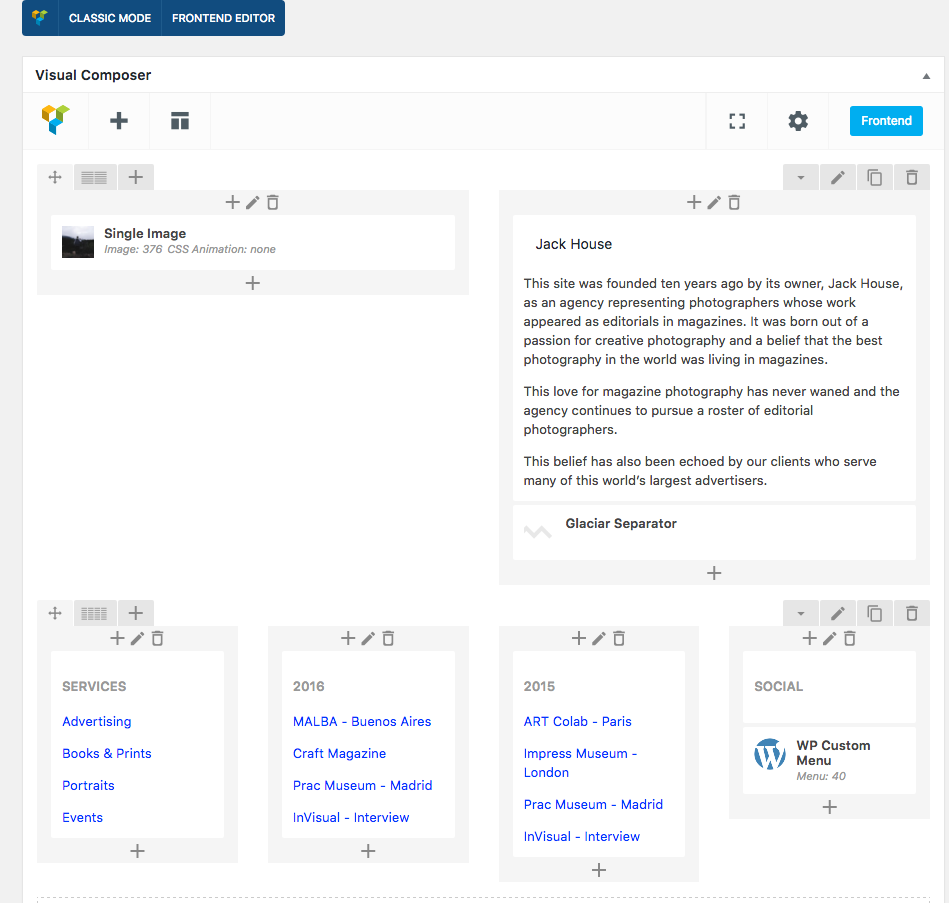
Task: Edit the Social column
Action: tap(830, 638)
